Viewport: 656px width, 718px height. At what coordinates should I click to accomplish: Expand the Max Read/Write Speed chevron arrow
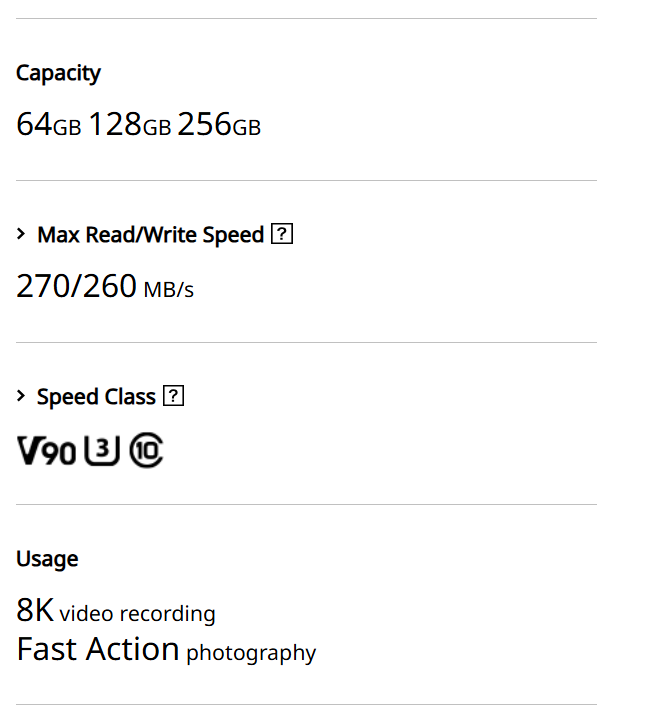point(21,235)
